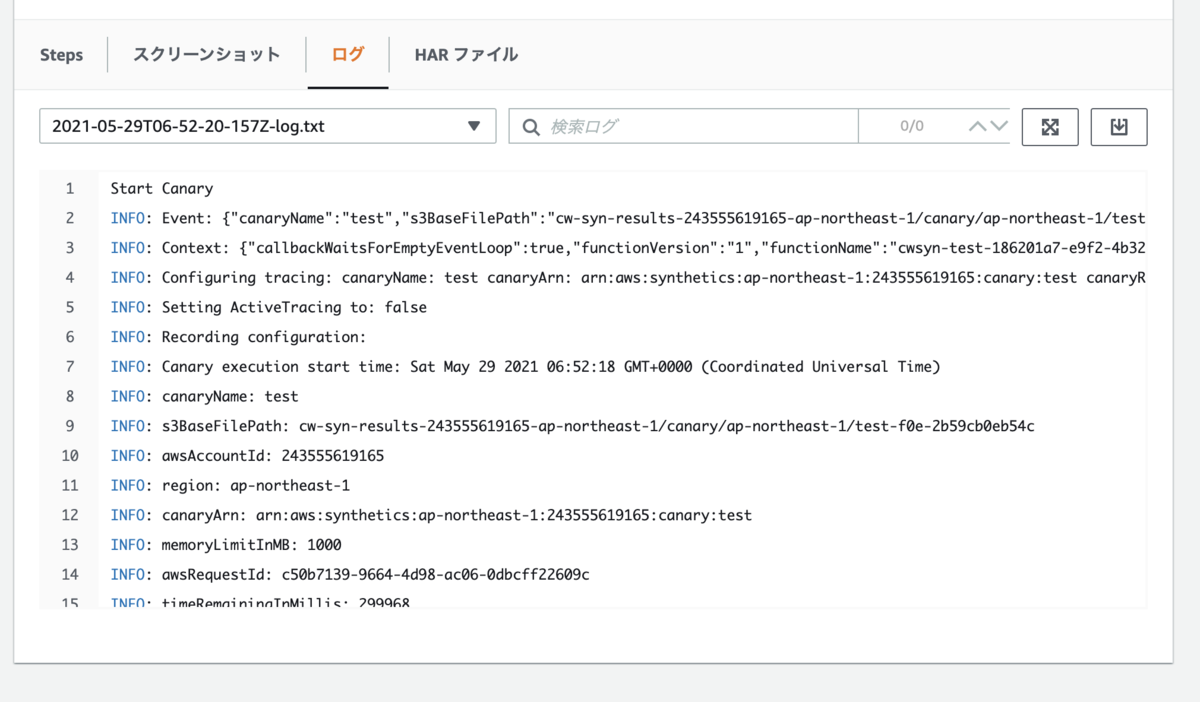The image size is (1200, 702).
Task: Select the 'Recording configuration:' log line
Action: 239,337
